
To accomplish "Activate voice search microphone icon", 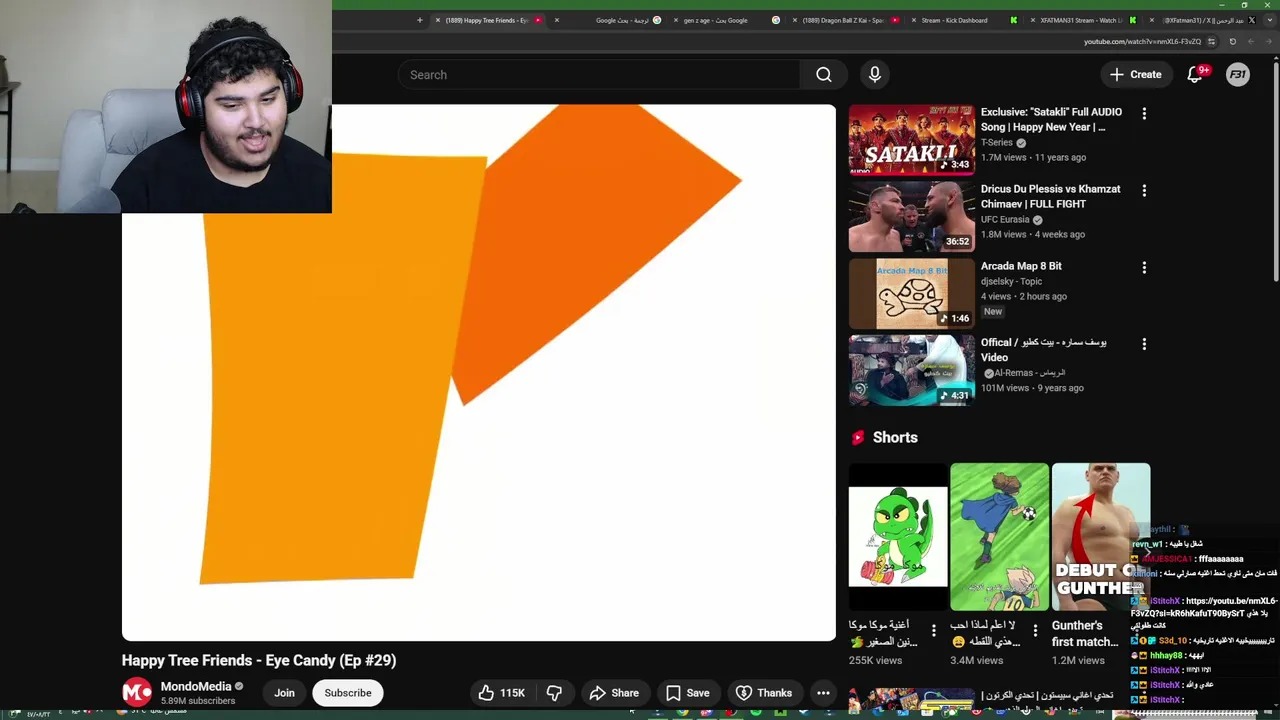I will (875, 75).
